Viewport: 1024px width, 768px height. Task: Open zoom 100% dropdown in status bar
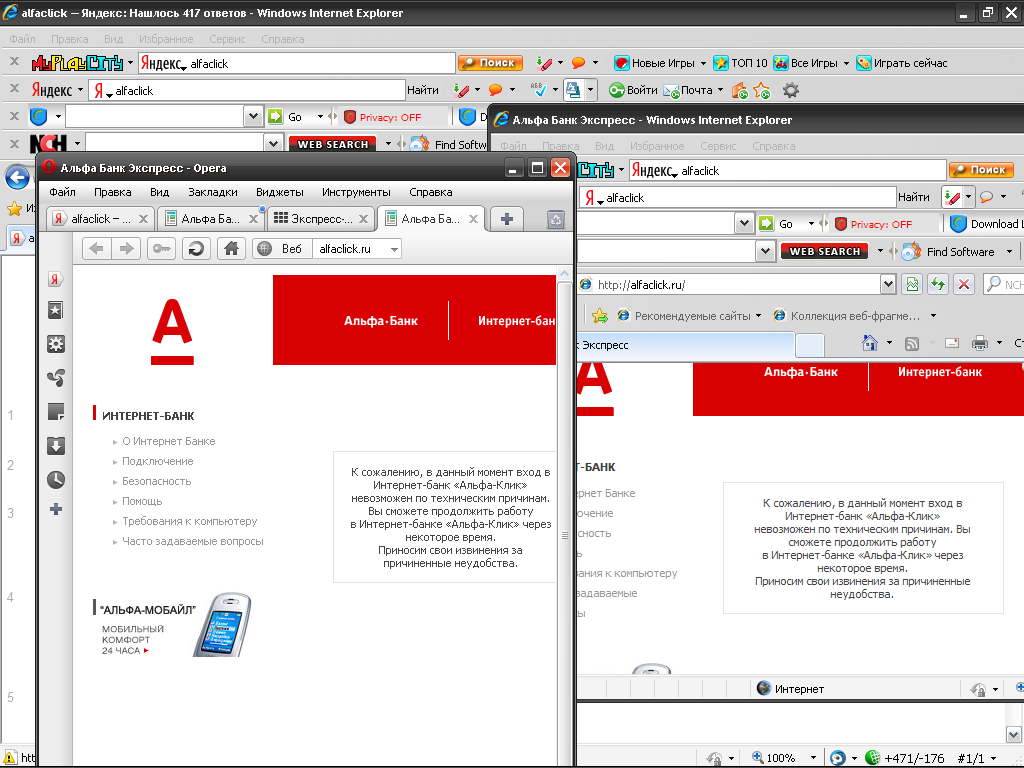pos(813,758)
